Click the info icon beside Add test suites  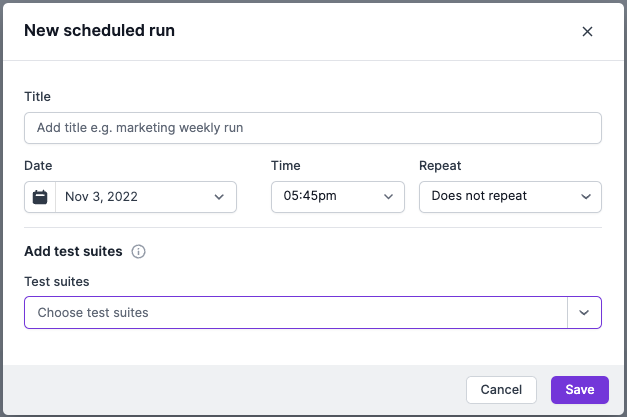(x=138, y=251)
